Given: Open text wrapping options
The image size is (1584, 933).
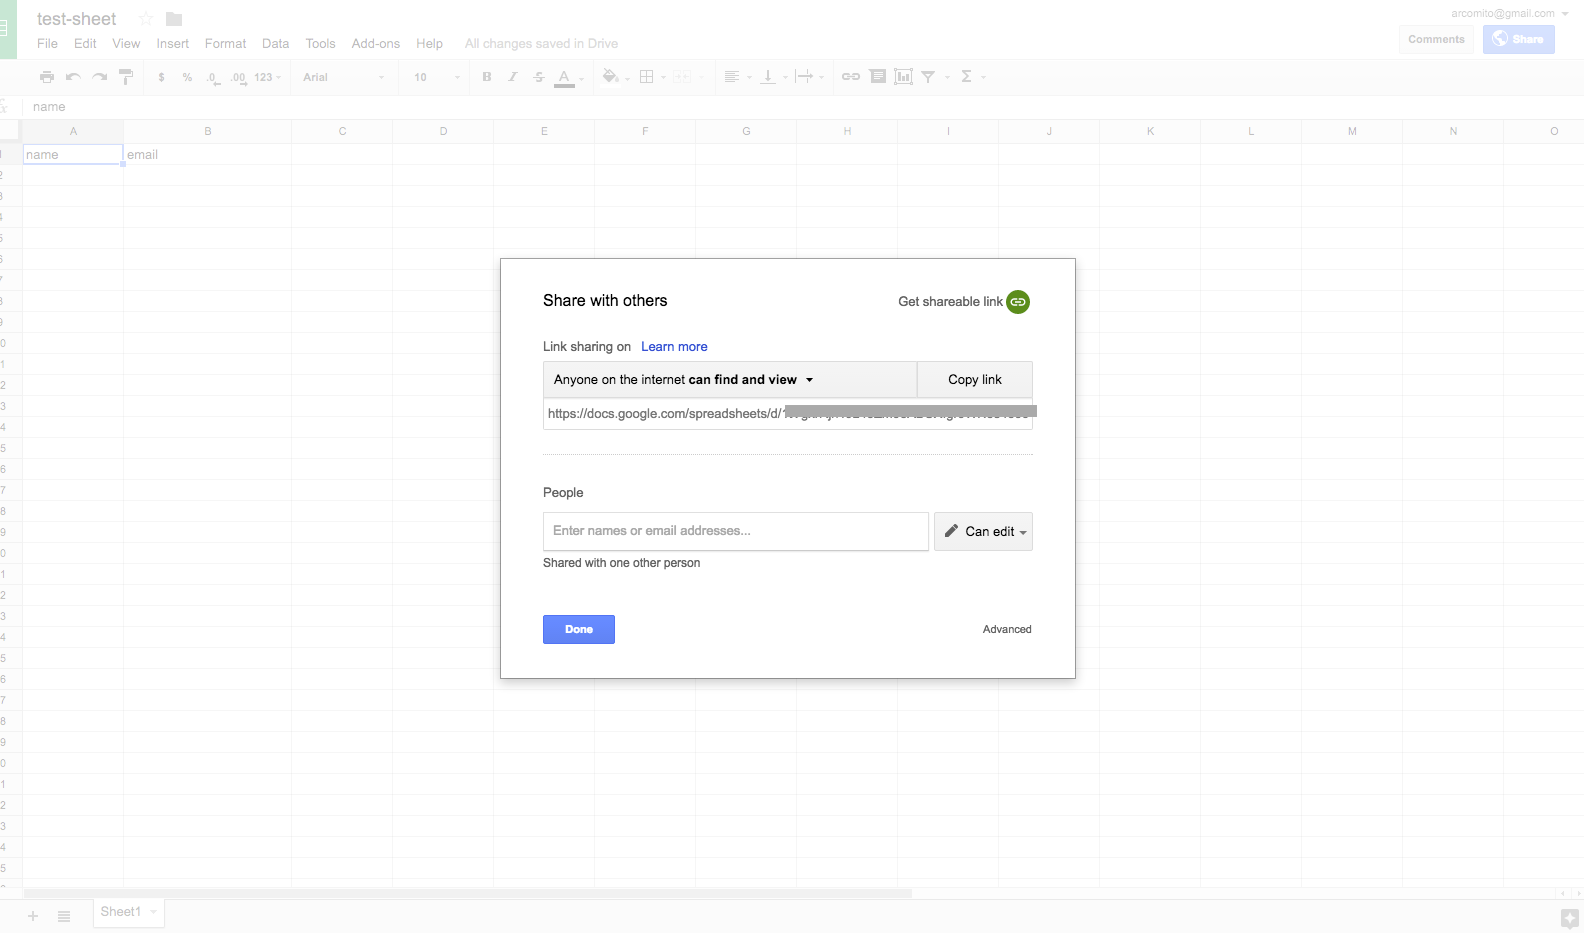Looking at the screenshot, I should tap(804, 77).
